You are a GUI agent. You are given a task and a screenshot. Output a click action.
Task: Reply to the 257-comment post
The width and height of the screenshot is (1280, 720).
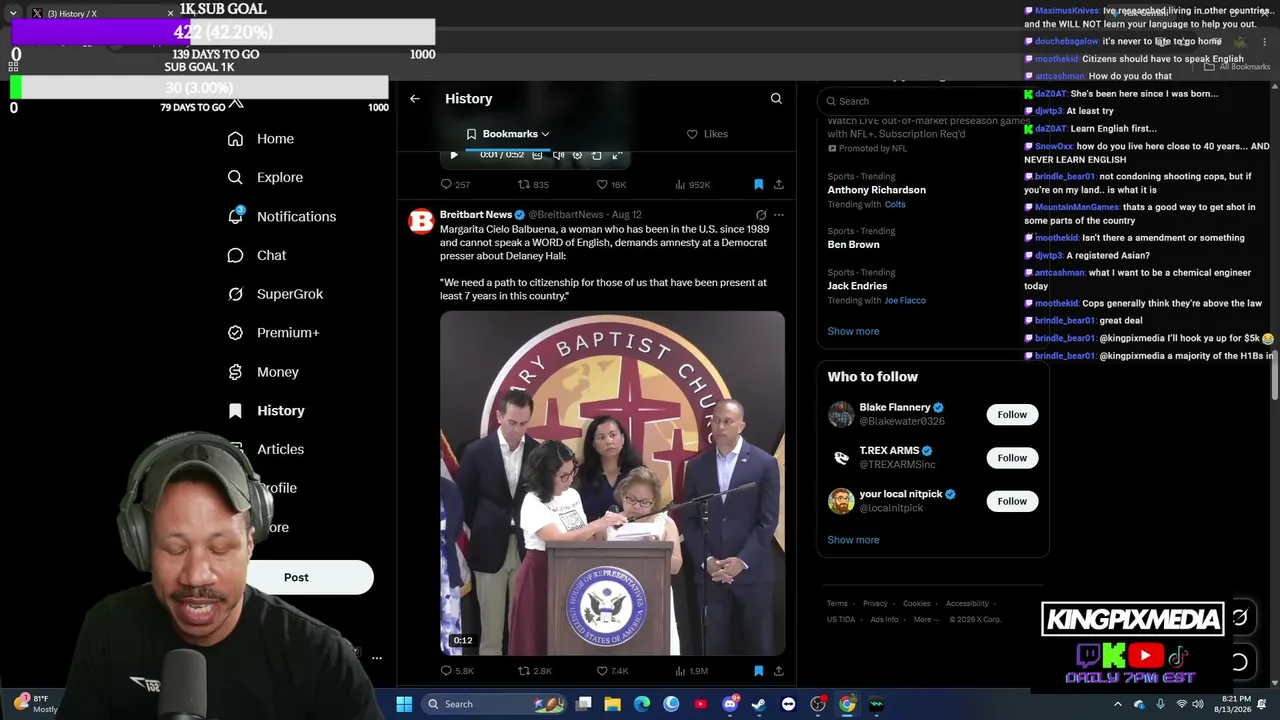[x=455, y=185]
